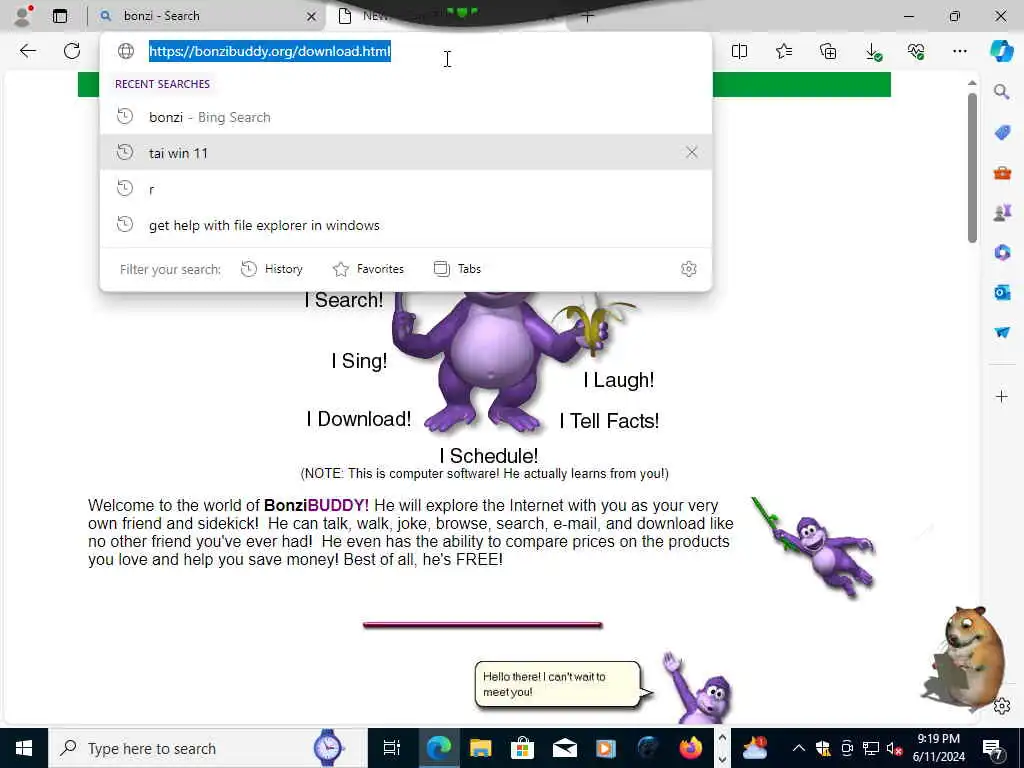1024x768 pixels.
Task: Open File Explorer from taskbar
Action: 481,748
